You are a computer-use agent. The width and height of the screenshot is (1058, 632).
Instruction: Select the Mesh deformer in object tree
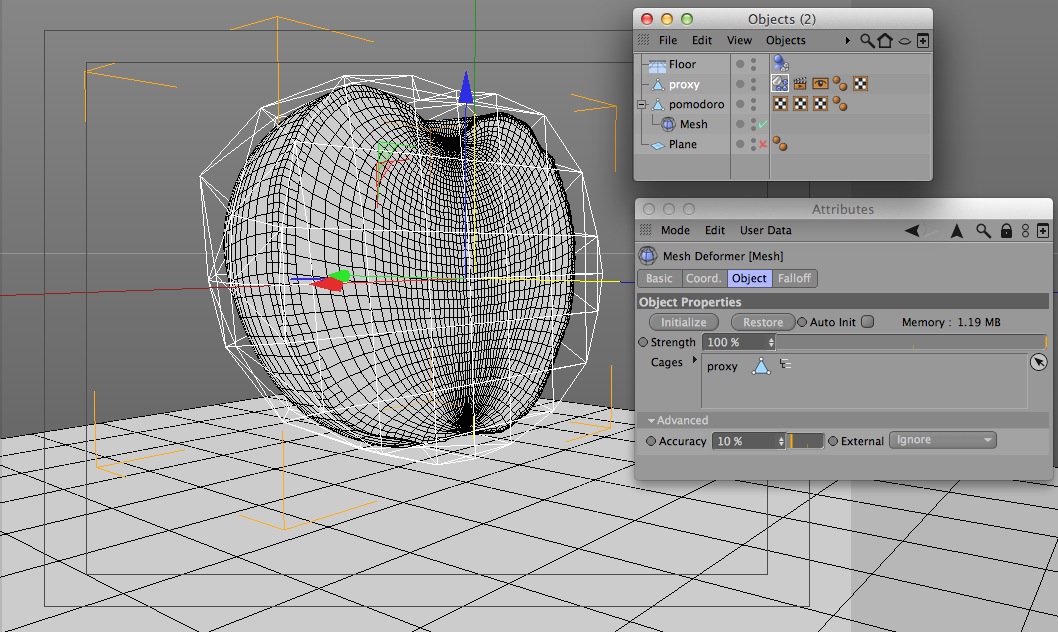pos(694,124)
